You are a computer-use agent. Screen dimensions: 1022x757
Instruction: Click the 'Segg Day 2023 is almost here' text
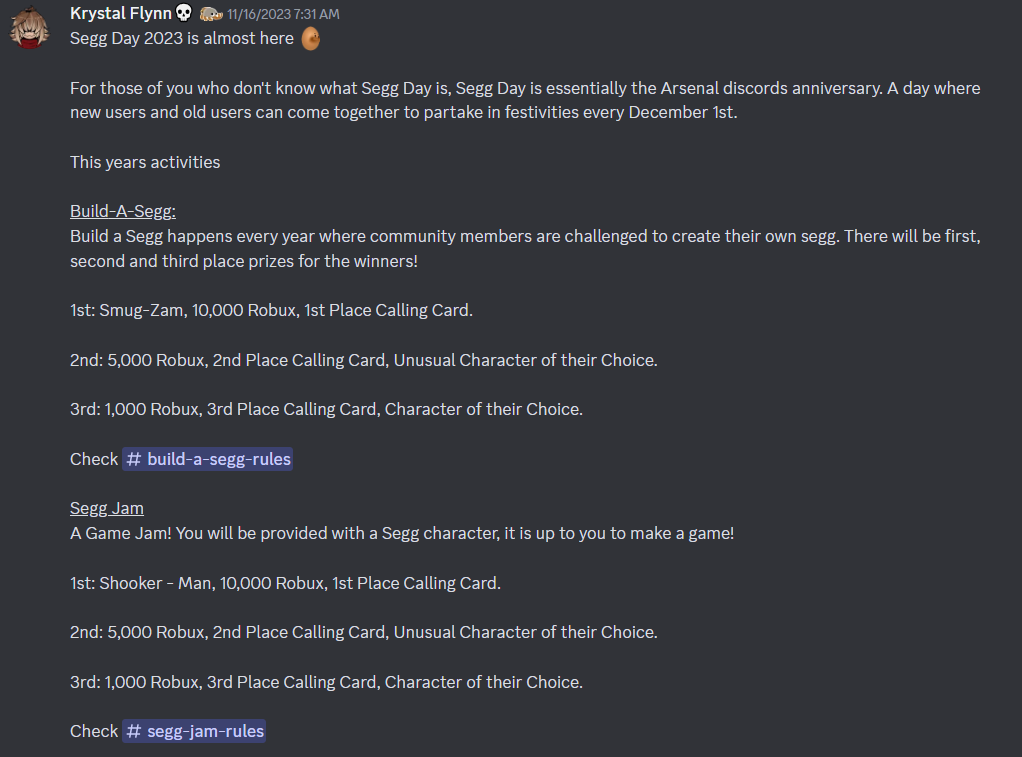182,38
